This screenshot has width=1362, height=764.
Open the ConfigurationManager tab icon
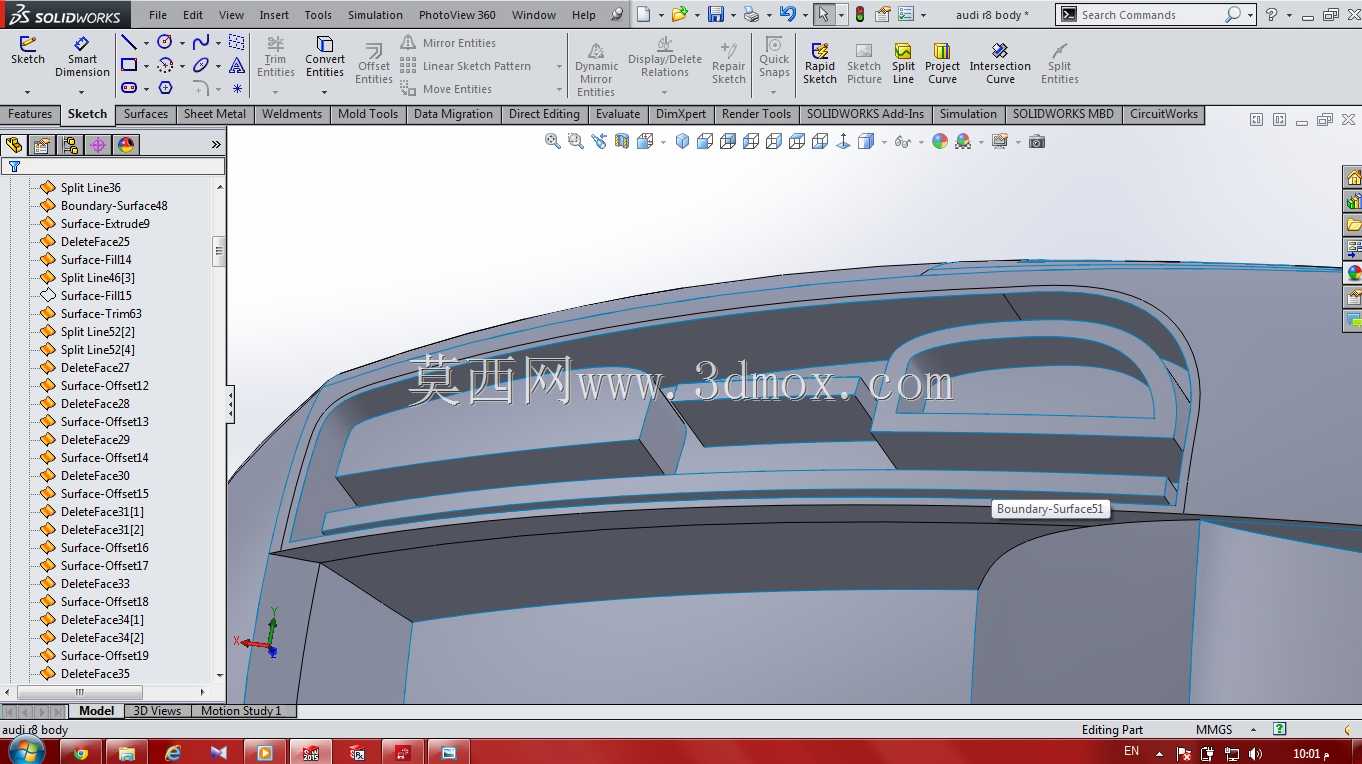70,145
